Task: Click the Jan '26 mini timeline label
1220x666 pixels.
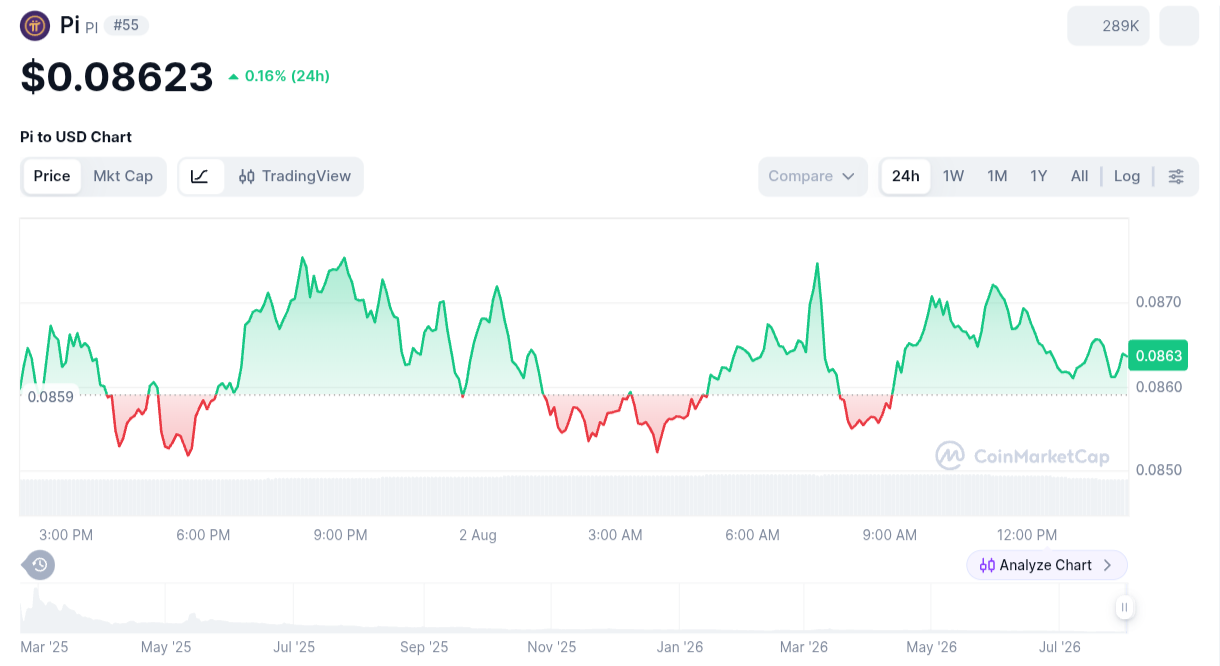Action: coord(680,647)
